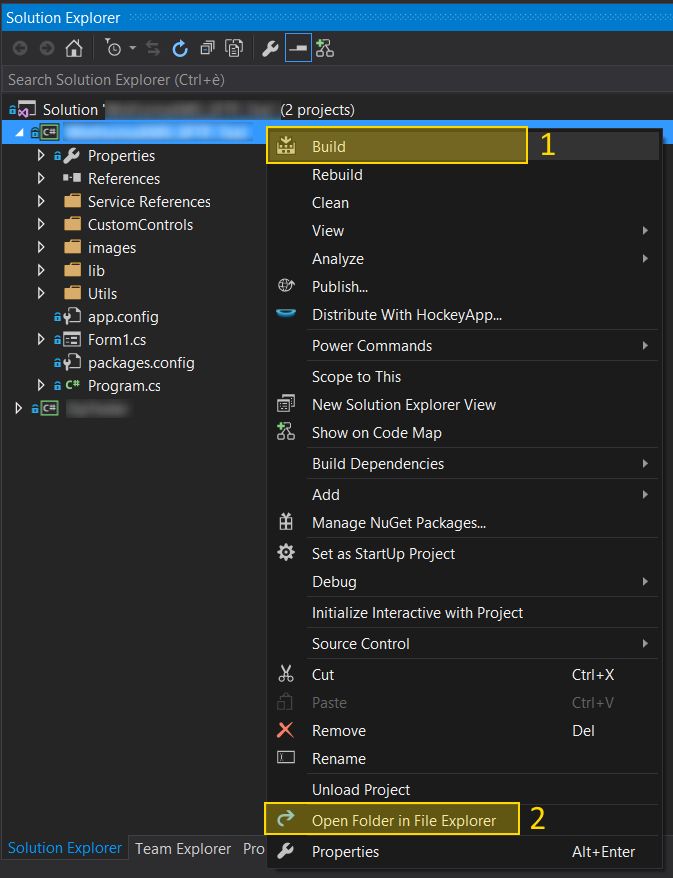The image size is (673, 878).
Task: Choose Scope to This
Action: pos(462,377)
